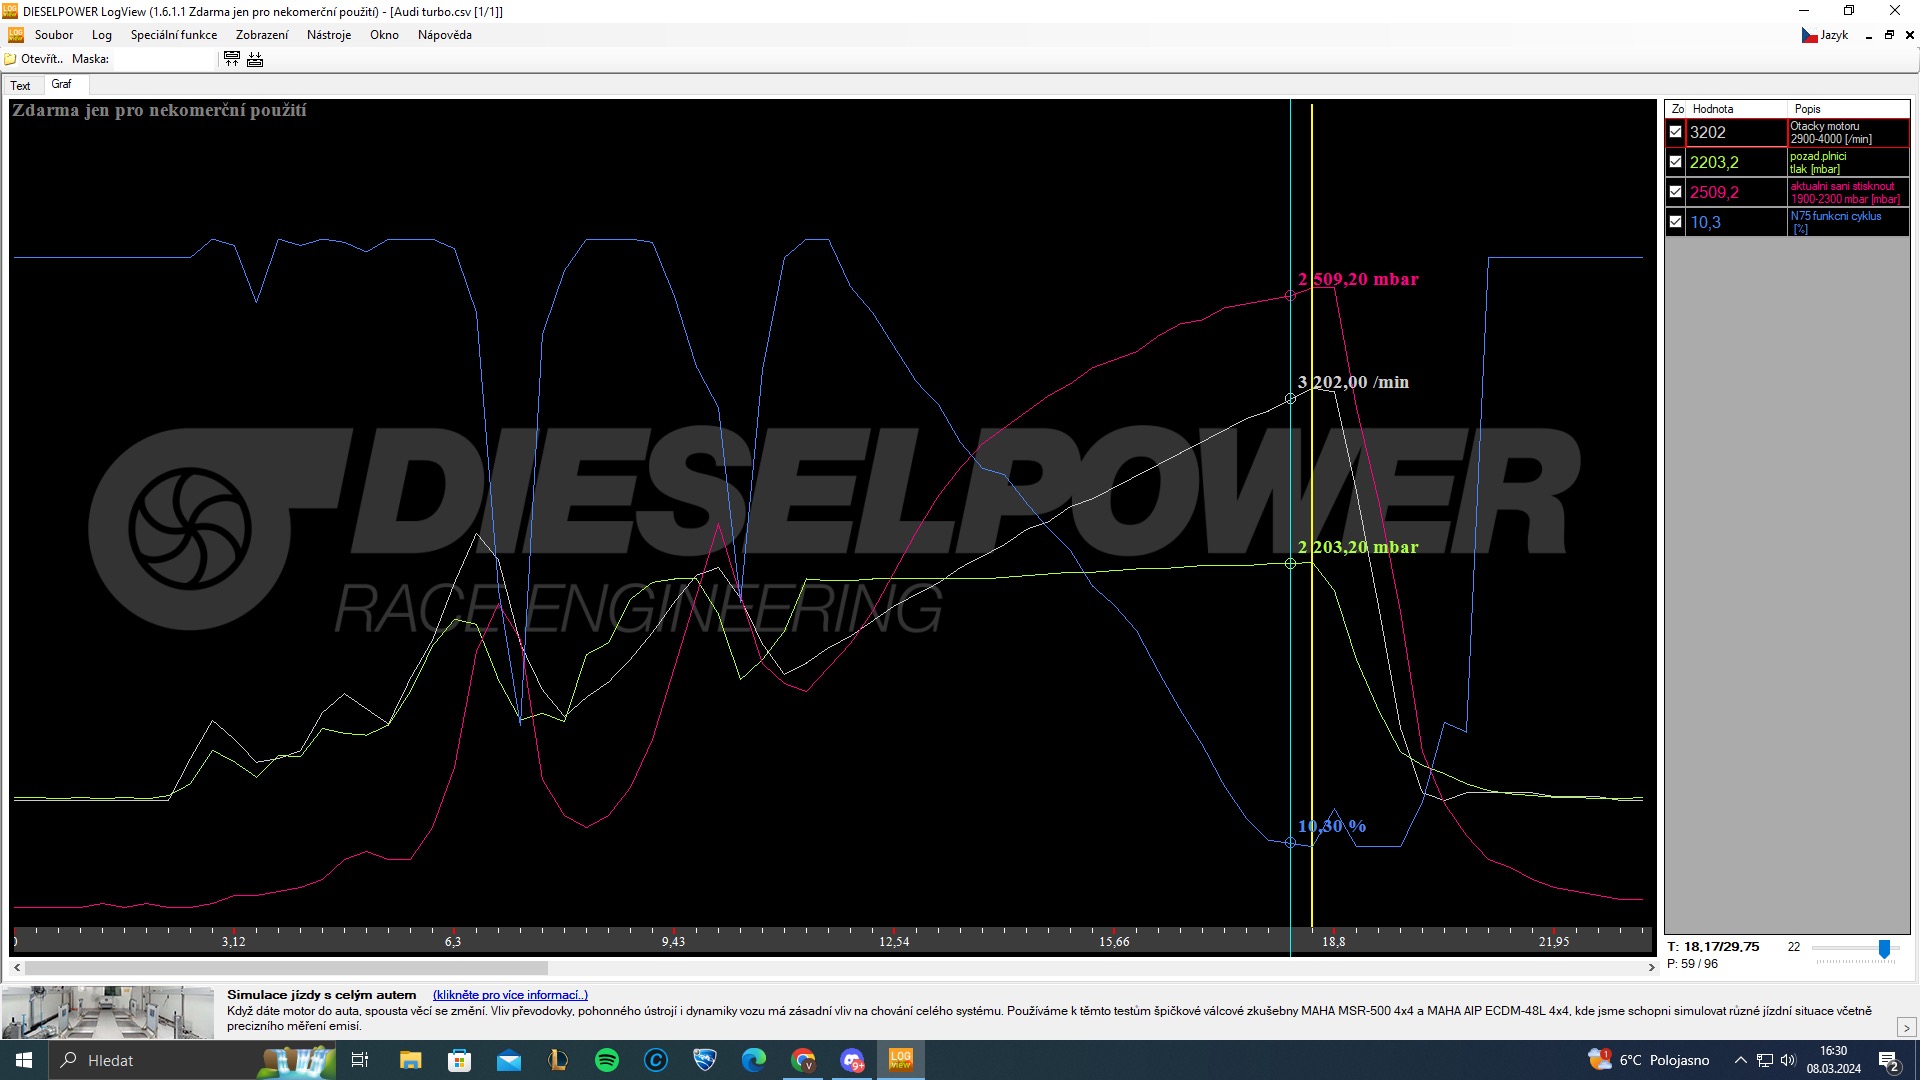Click the move-up arrows toolbar icon

(232, 59)
